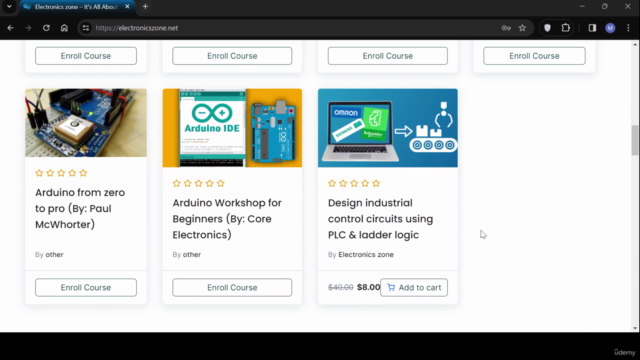Click the $8.00 sale price

point(368,287)
